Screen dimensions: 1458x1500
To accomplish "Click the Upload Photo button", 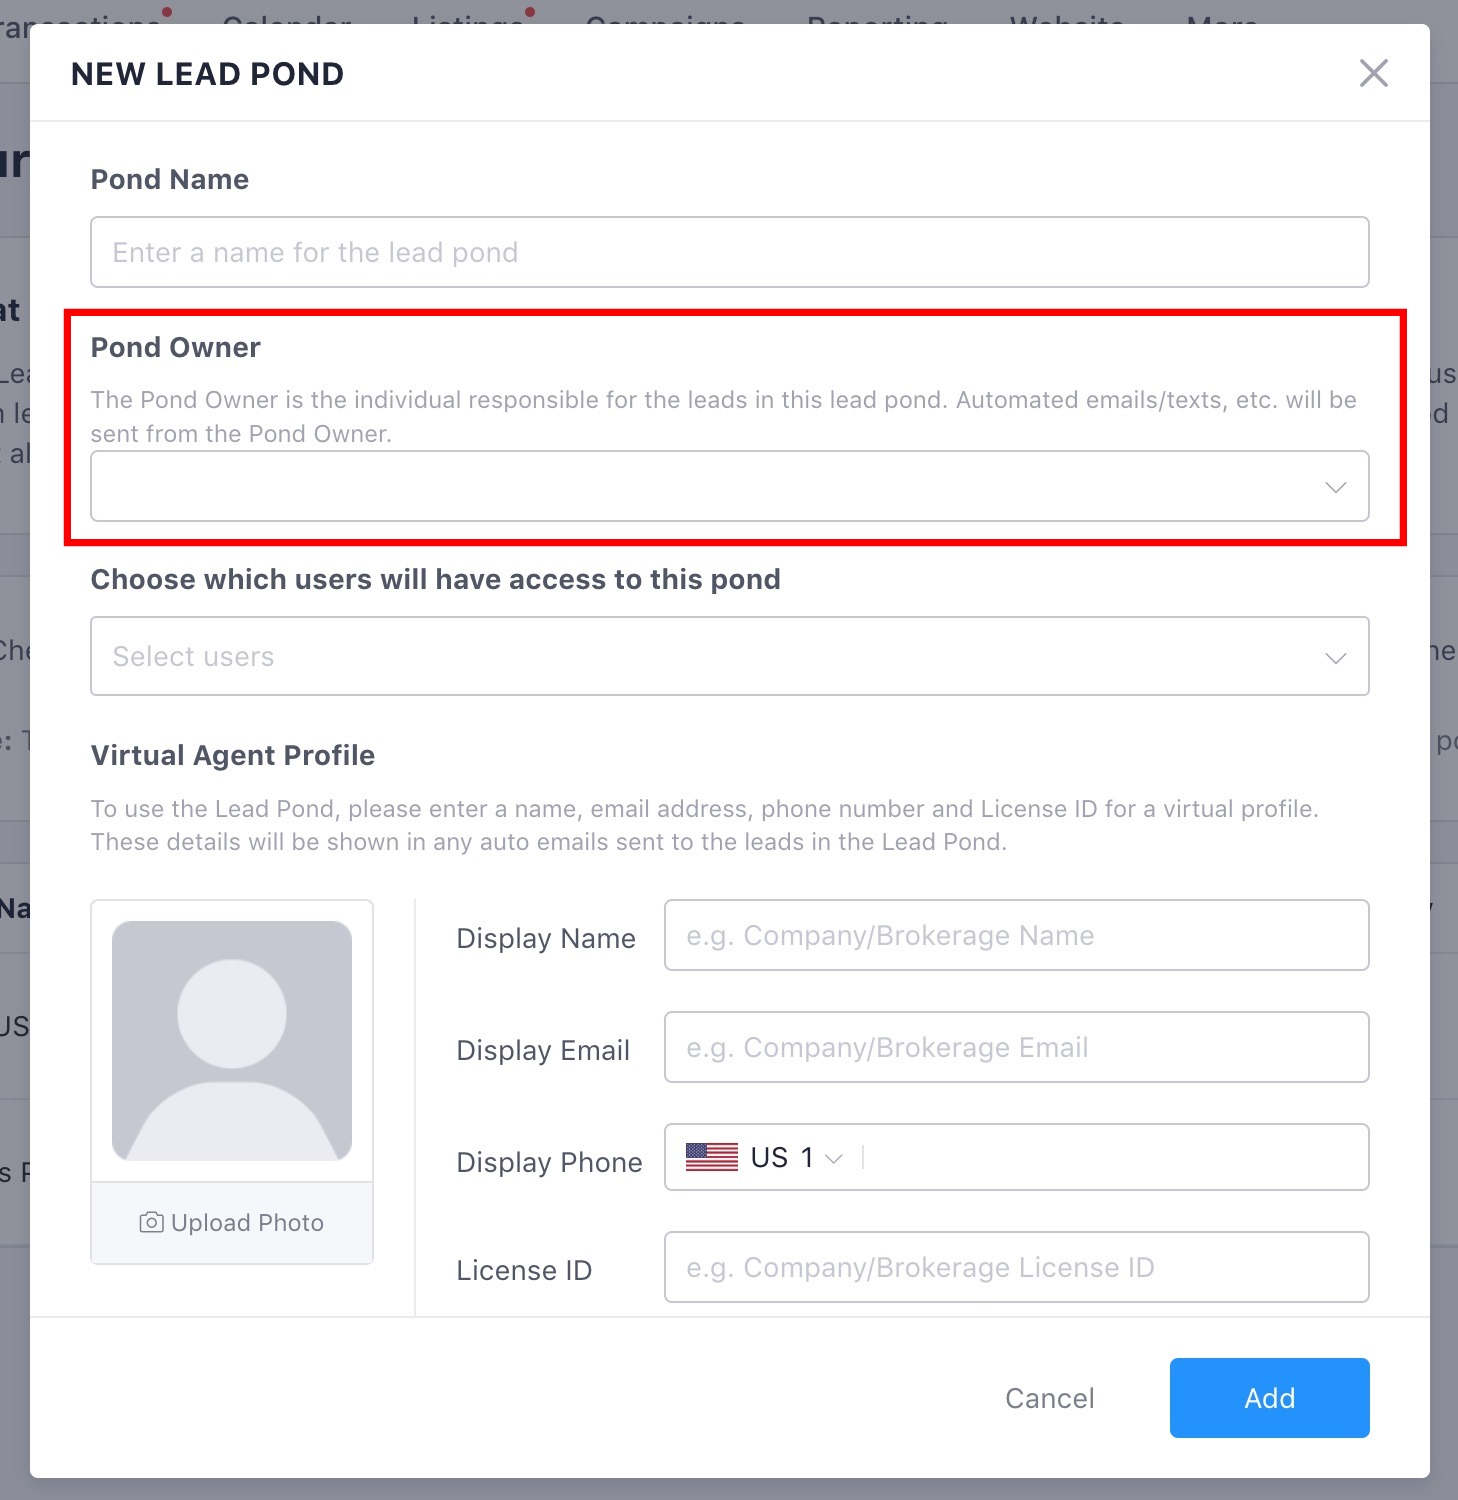I will click(232, 1223).
